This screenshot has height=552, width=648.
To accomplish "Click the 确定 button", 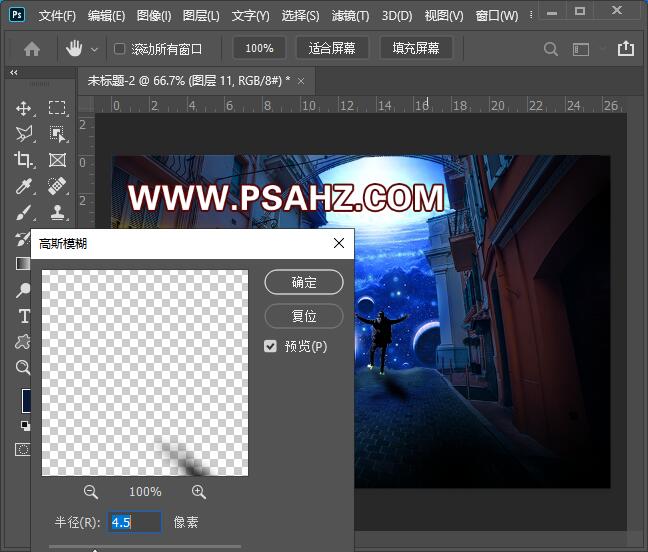I will pos(304,282).
